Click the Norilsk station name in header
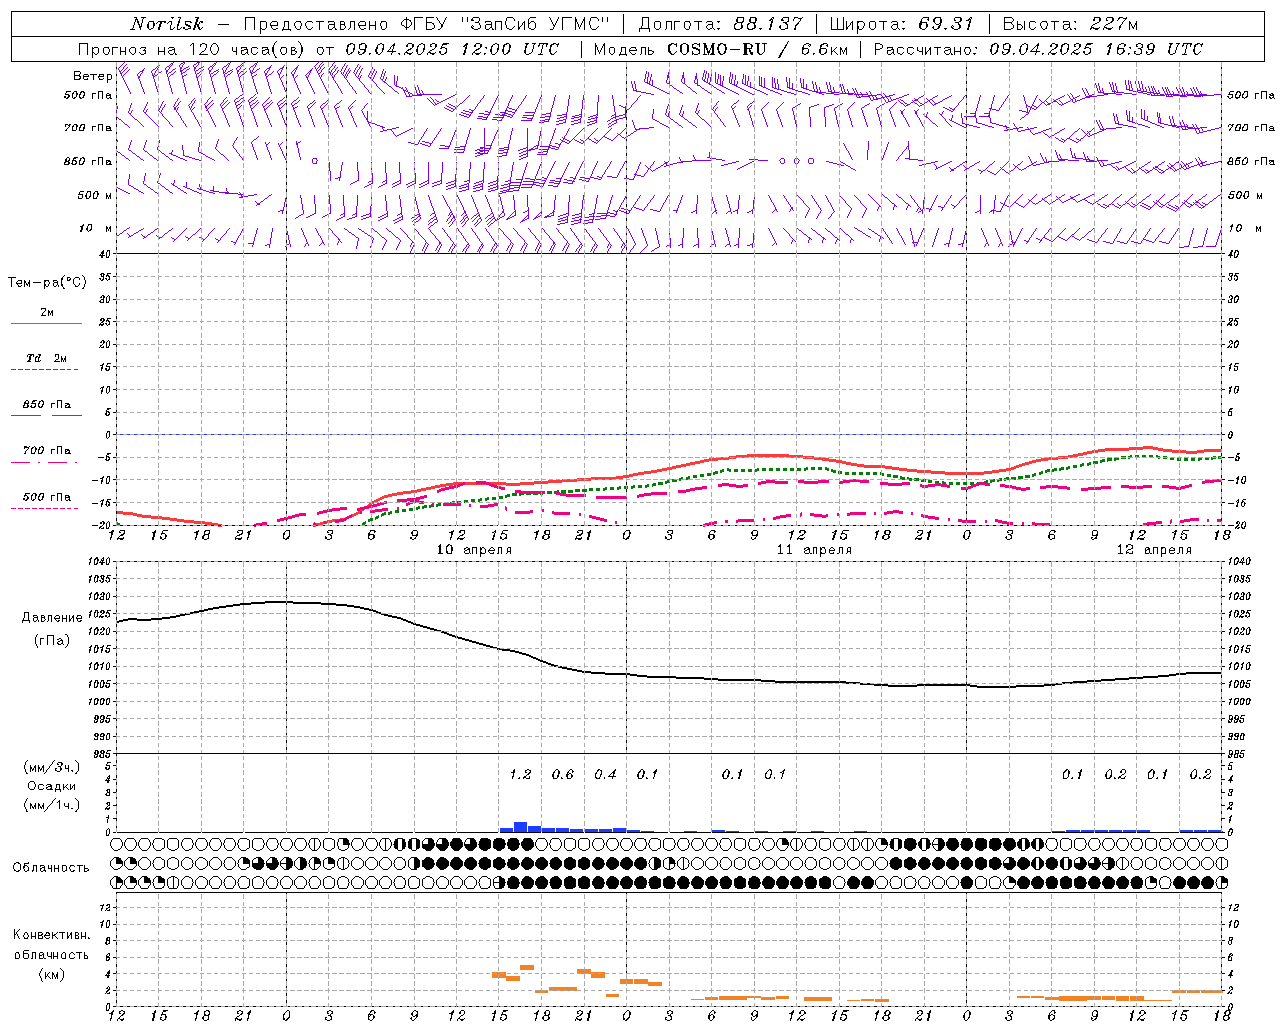This screenshot has width=1280, height=1024. pos(166,24)
